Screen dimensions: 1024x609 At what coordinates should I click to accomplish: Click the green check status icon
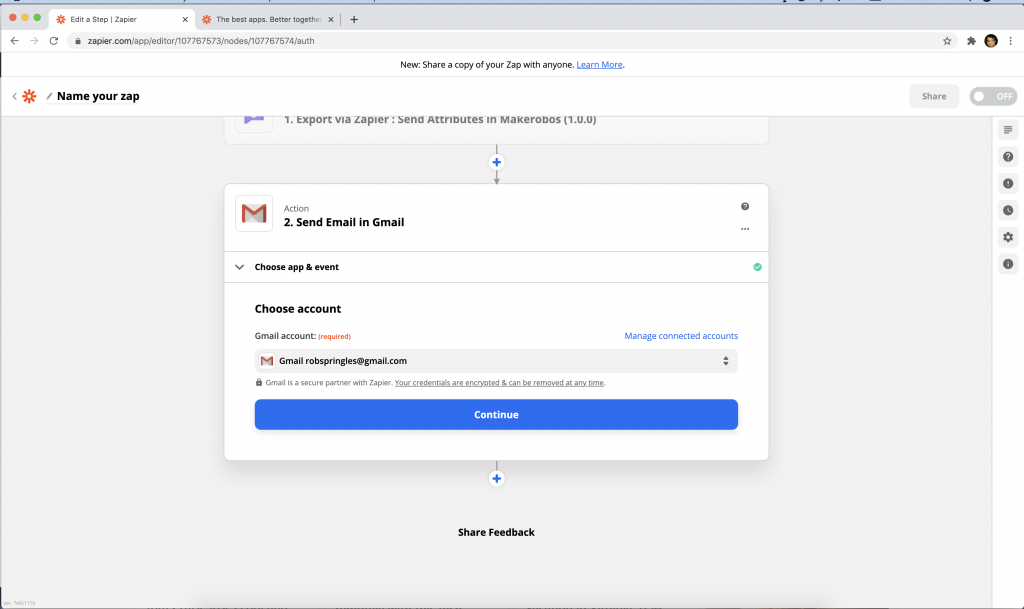click(x=758, y=267)
